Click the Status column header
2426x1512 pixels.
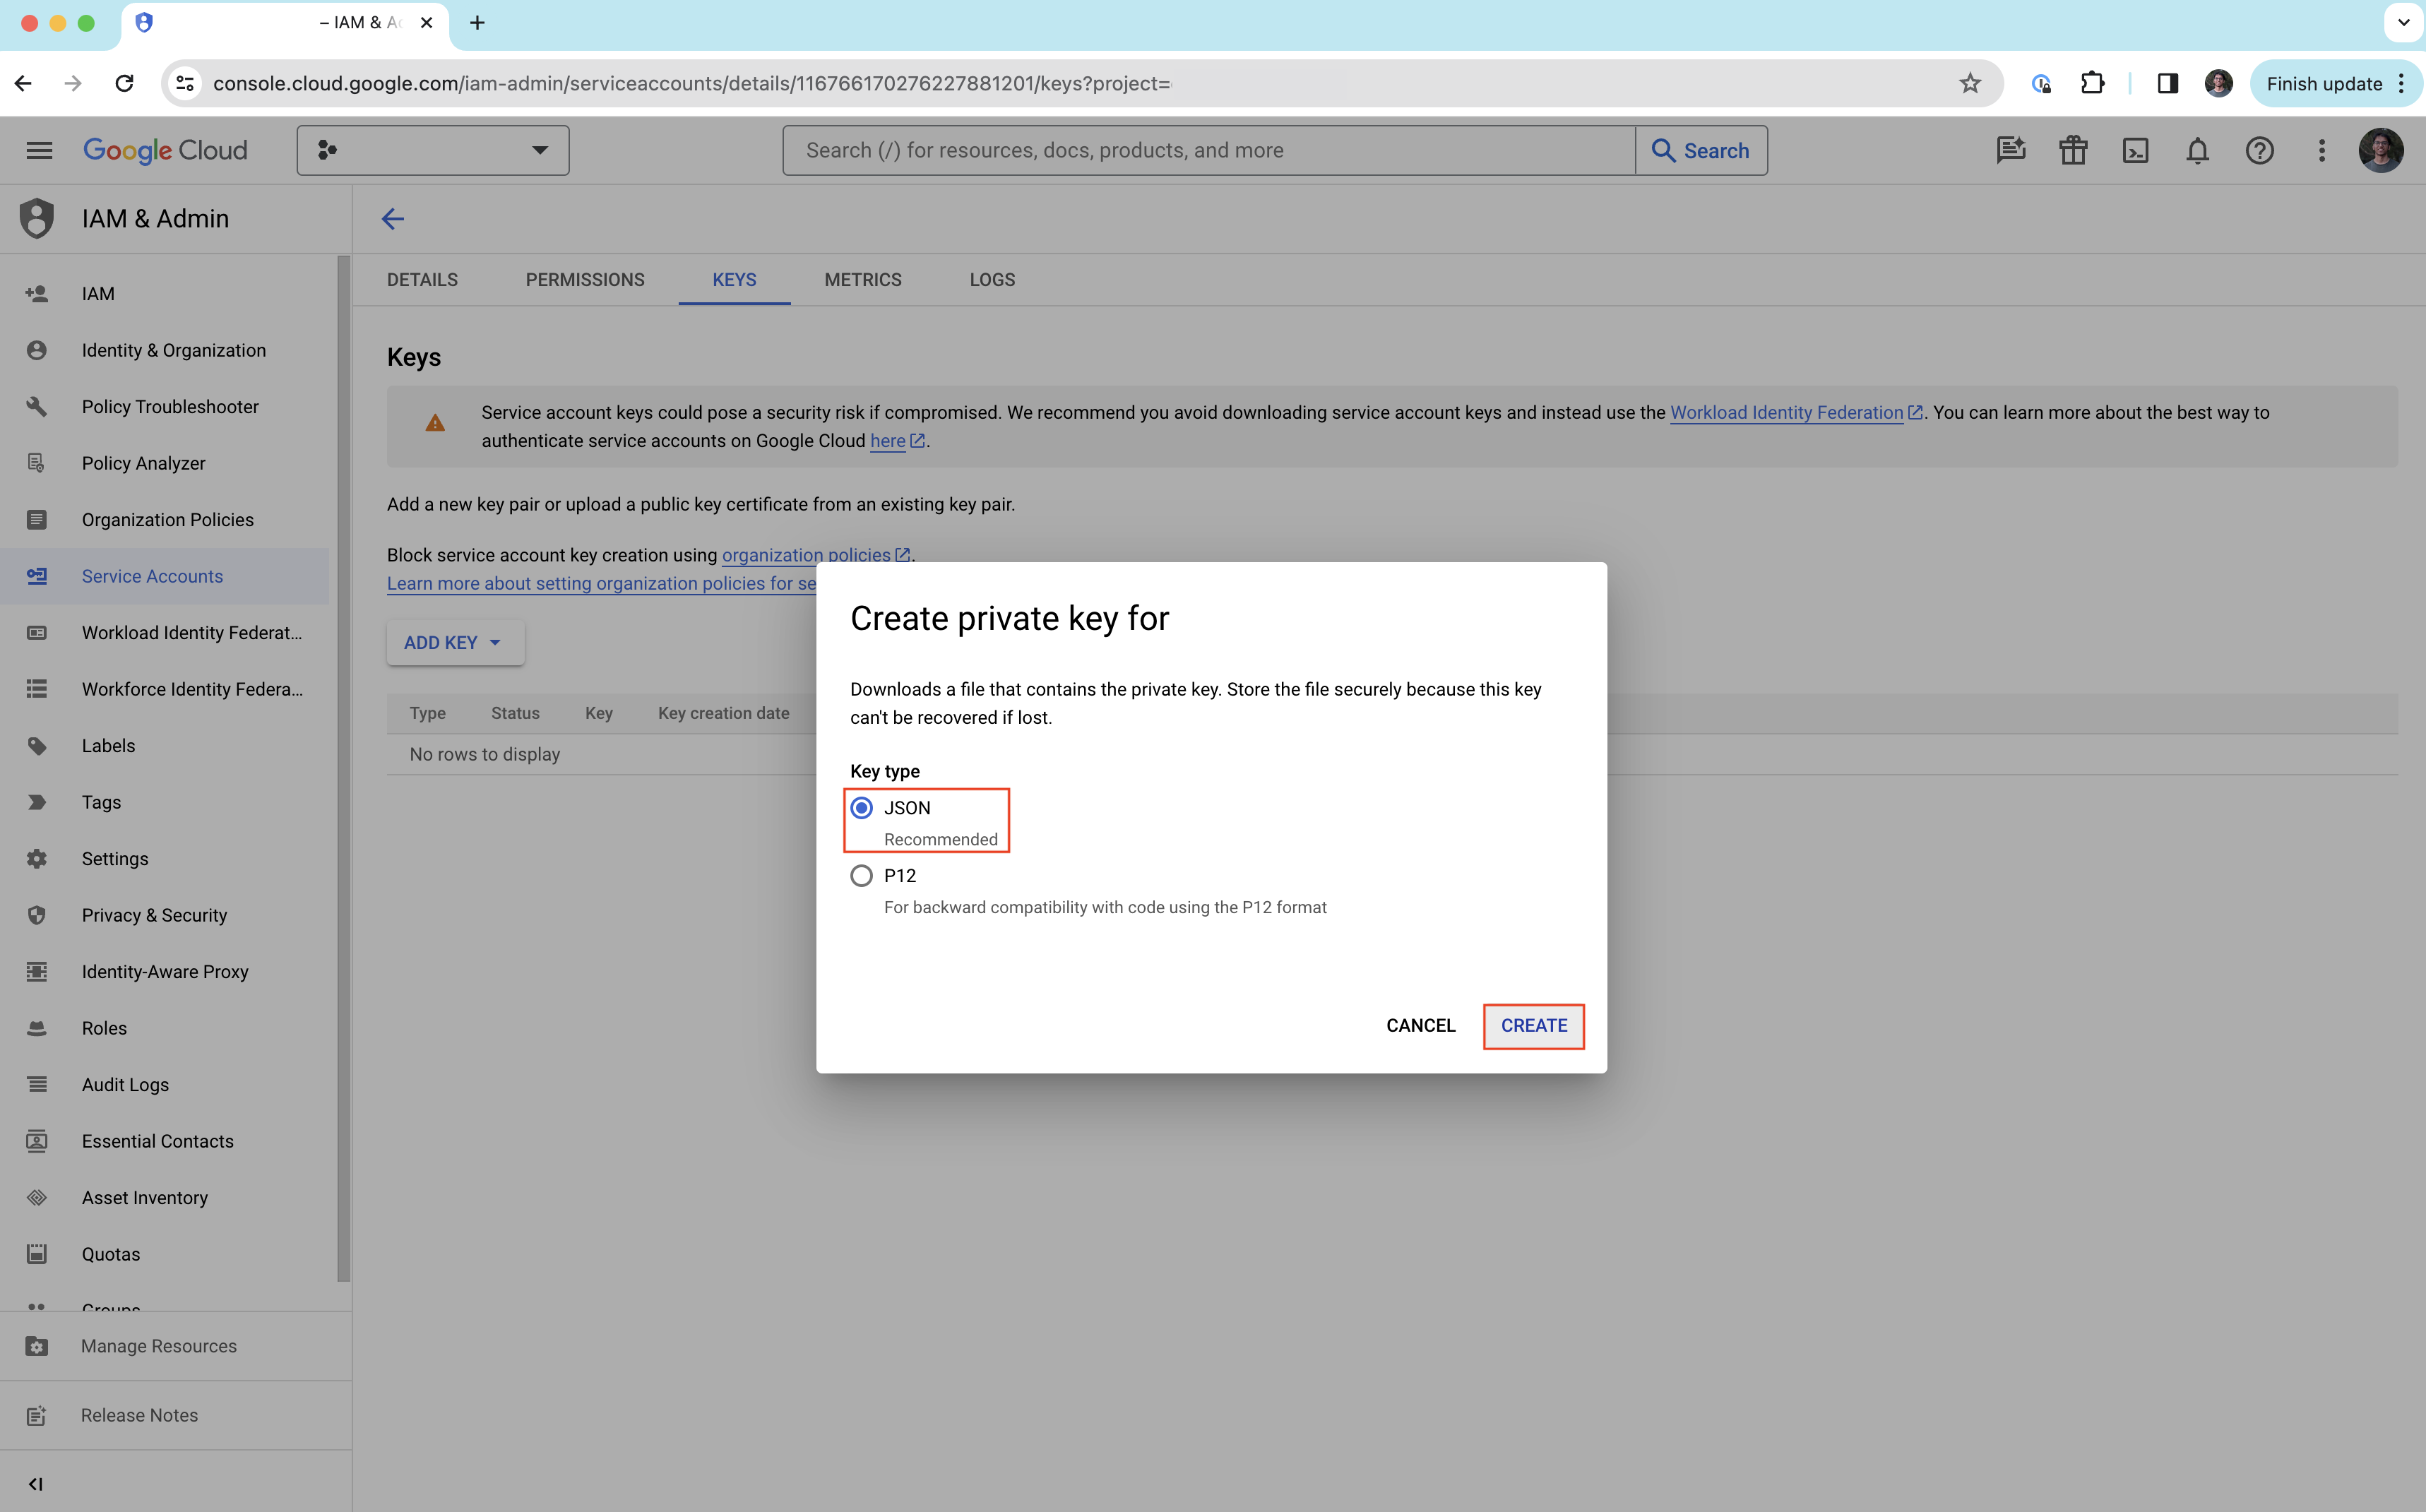pyautogui.click(x=515, y=713)
